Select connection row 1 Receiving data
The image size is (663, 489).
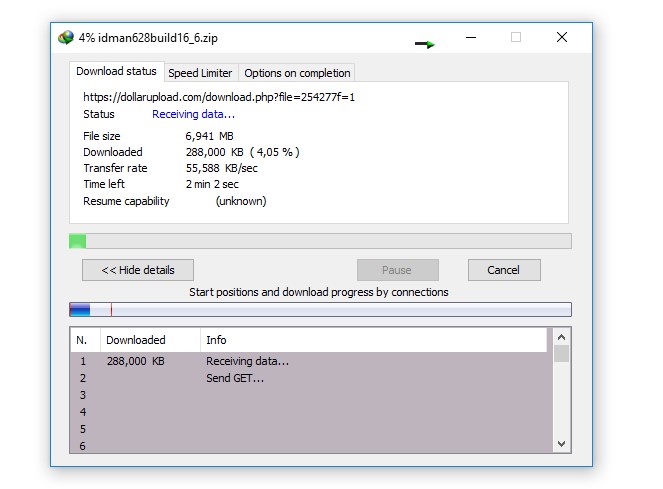point(311,361)
